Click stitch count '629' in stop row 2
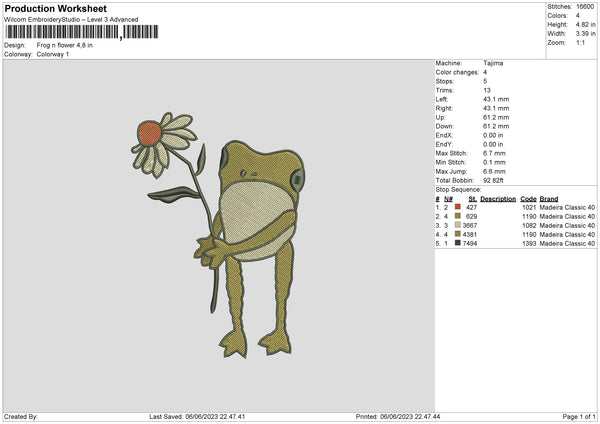Viewport: 600px width, 424px height. click(471, 217)
